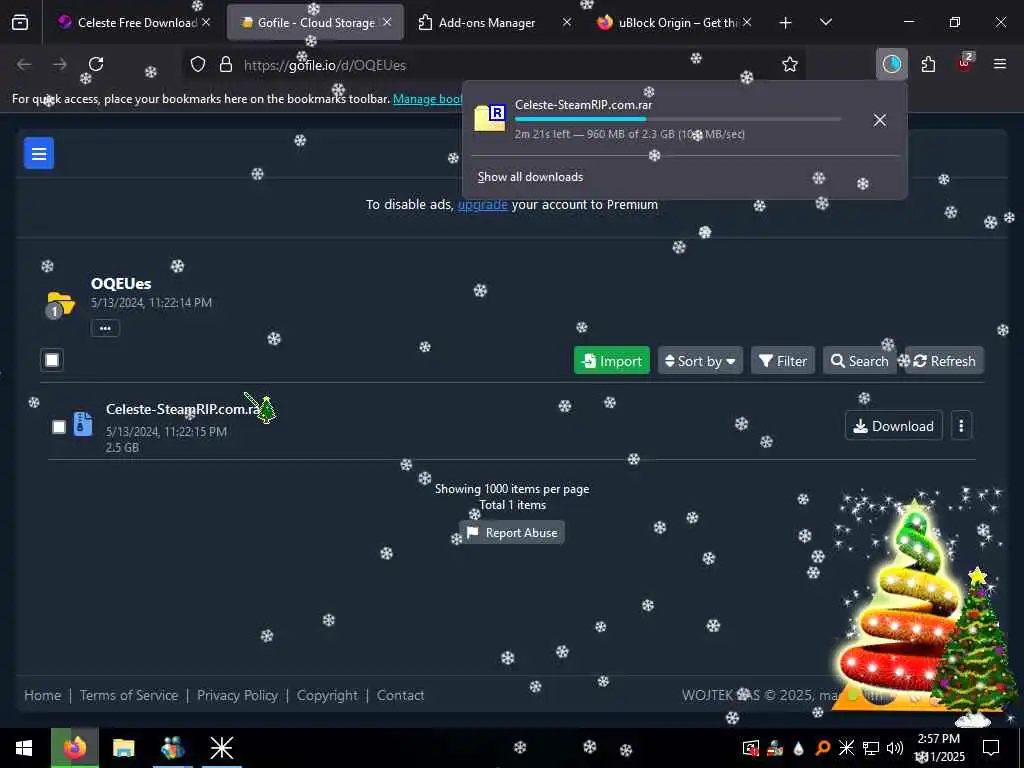Close the Celeste Free Download tab
This screenshot has height=768, width=1024.
(206, 22)
